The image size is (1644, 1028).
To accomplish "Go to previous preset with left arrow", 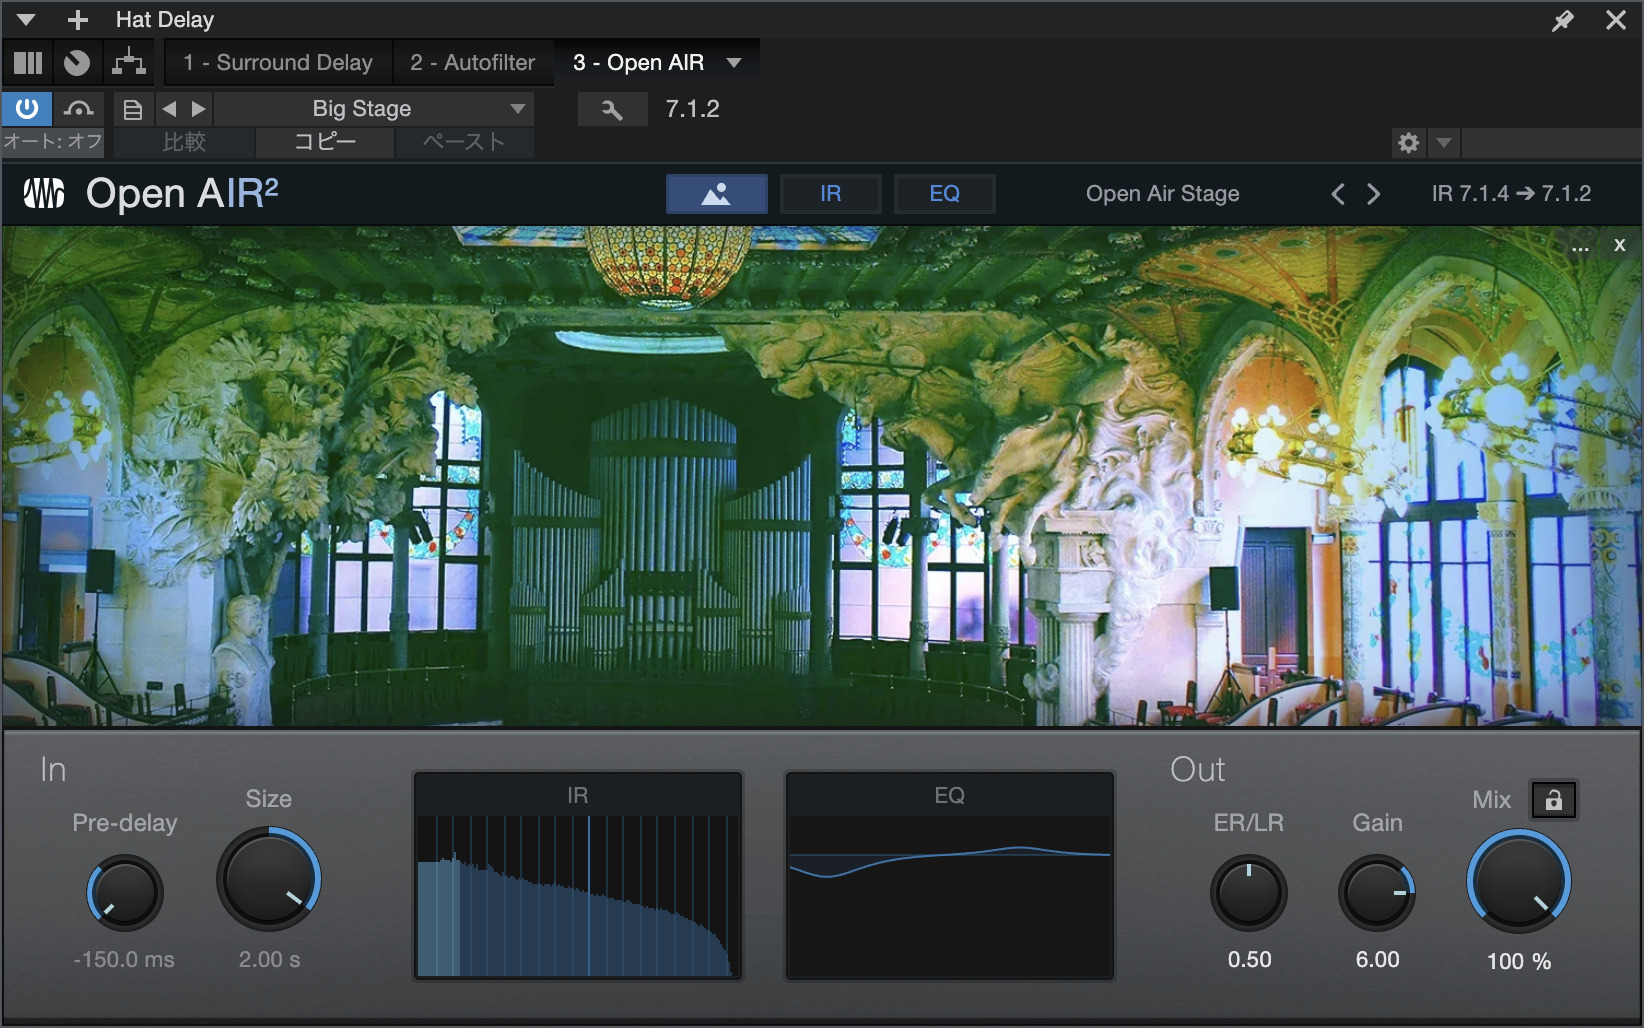I will (169, 108).
